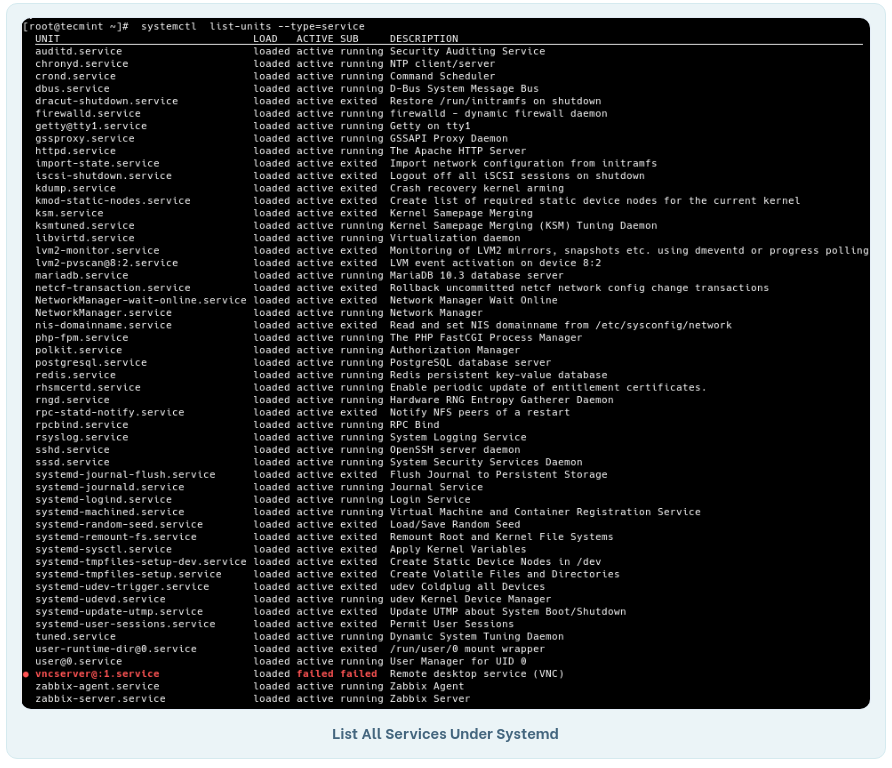The height and width of the screenshot is (768, 892).
Task: Select netcf-transaction.service entry
Action: point(113,288)
